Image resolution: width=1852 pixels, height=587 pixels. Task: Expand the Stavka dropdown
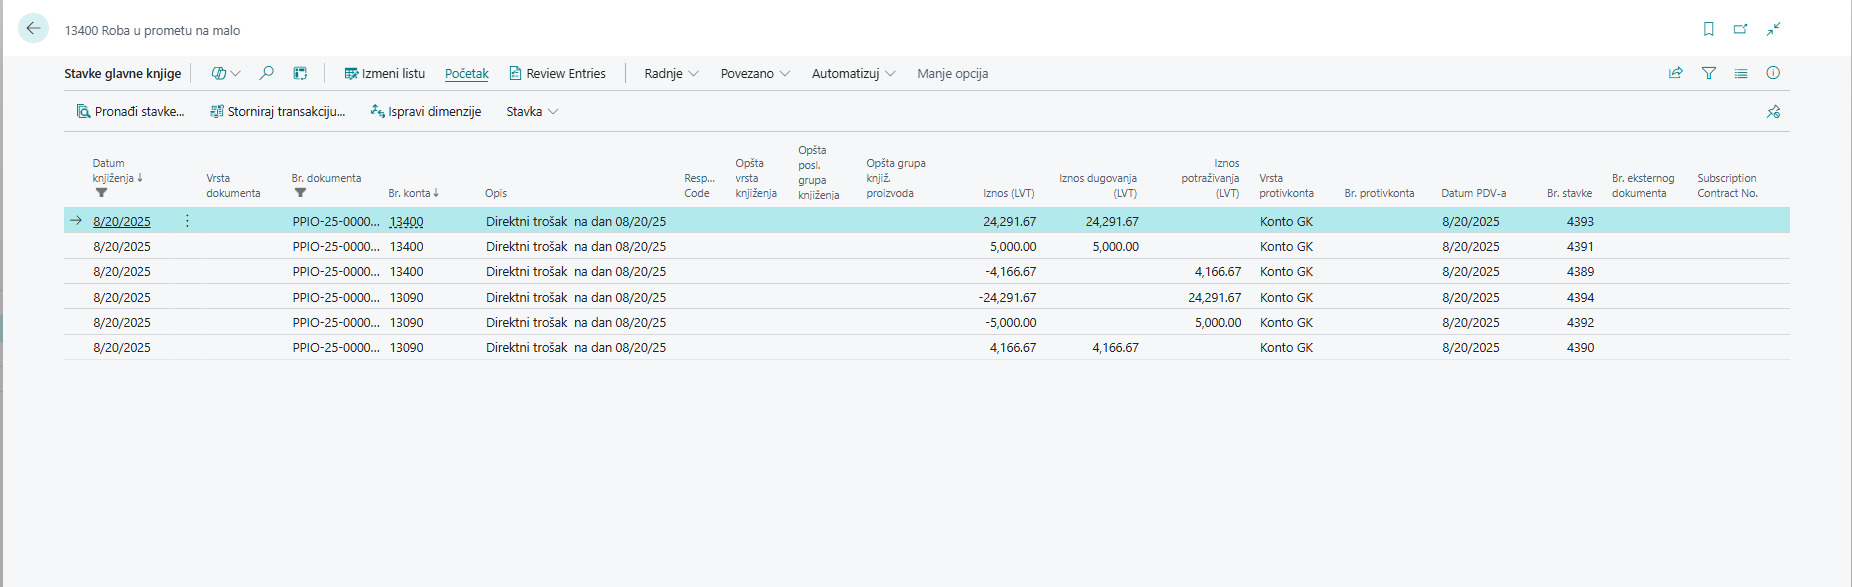[x=532, y=112]
